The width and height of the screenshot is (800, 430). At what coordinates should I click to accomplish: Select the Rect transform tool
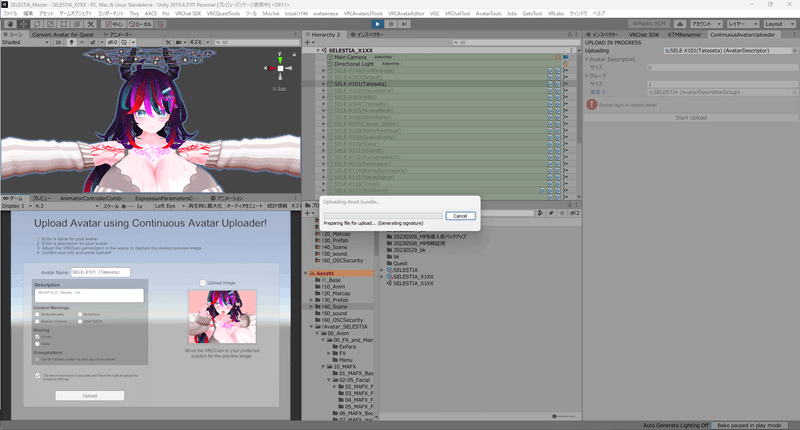click(x=63, y=24)
